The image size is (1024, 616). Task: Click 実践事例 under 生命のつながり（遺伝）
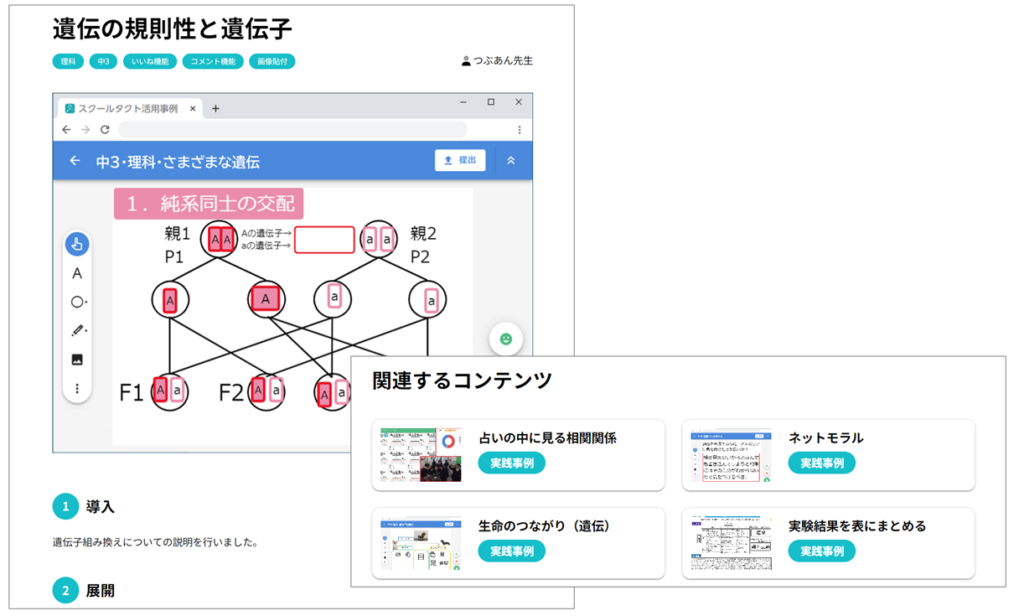coord(512,551)
